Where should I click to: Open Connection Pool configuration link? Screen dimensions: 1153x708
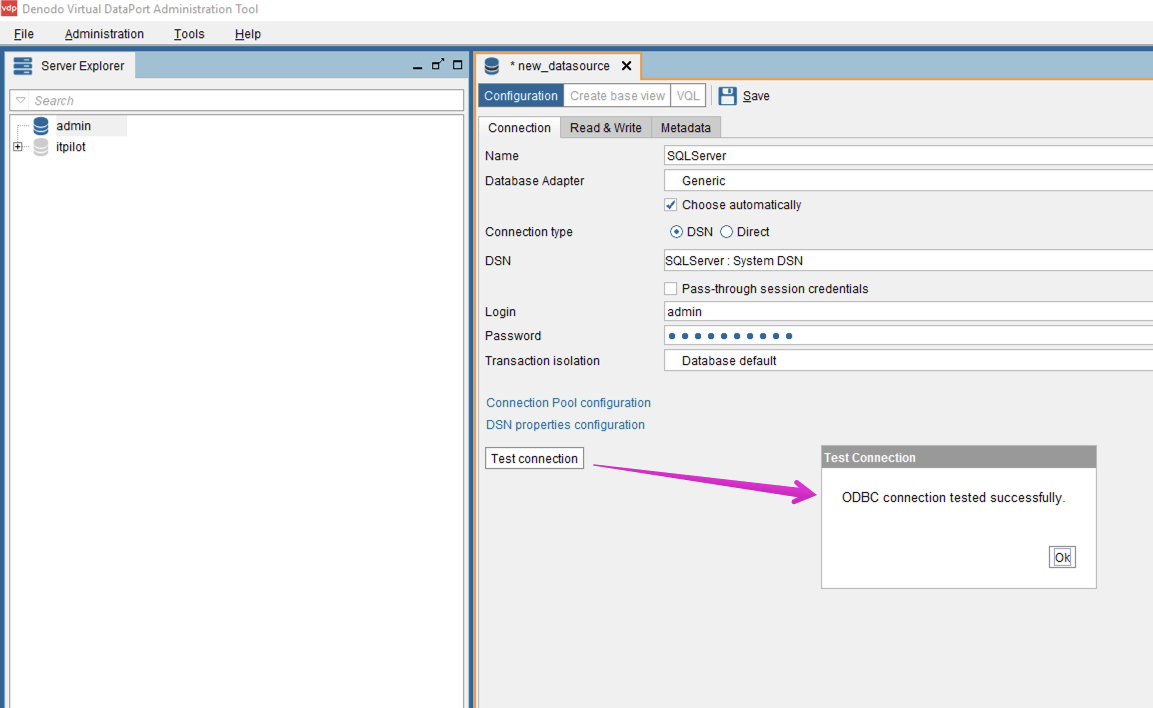[568, 402]
